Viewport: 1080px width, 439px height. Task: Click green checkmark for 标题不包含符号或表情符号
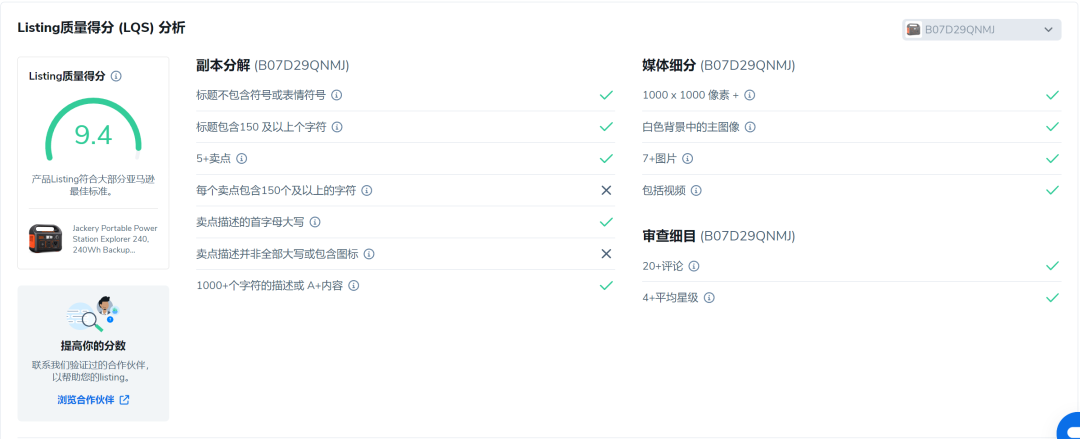606,95
